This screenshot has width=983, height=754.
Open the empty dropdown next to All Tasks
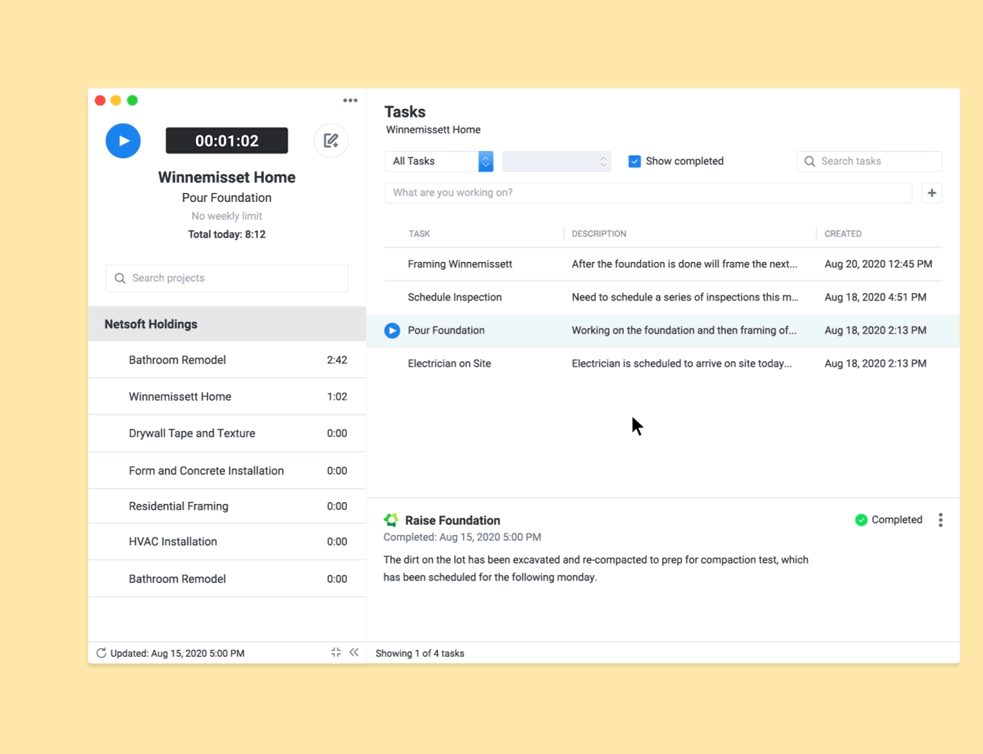tap(556, 161)
